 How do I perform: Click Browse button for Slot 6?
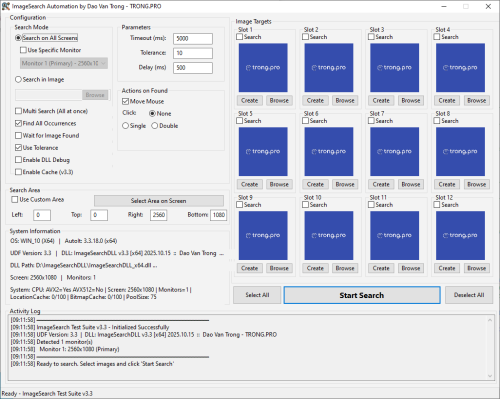[345, 185]
